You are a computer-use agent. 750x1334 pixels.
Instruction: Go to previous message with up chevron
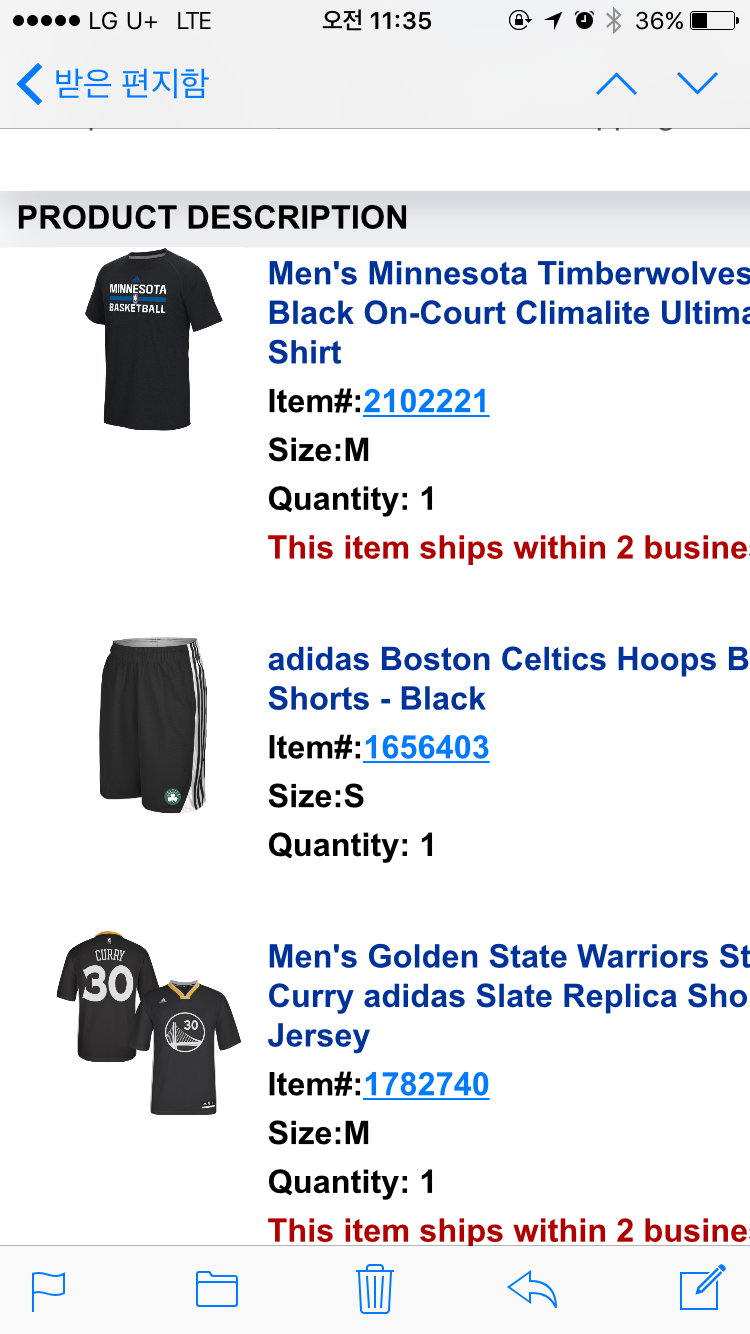(616, 83)
